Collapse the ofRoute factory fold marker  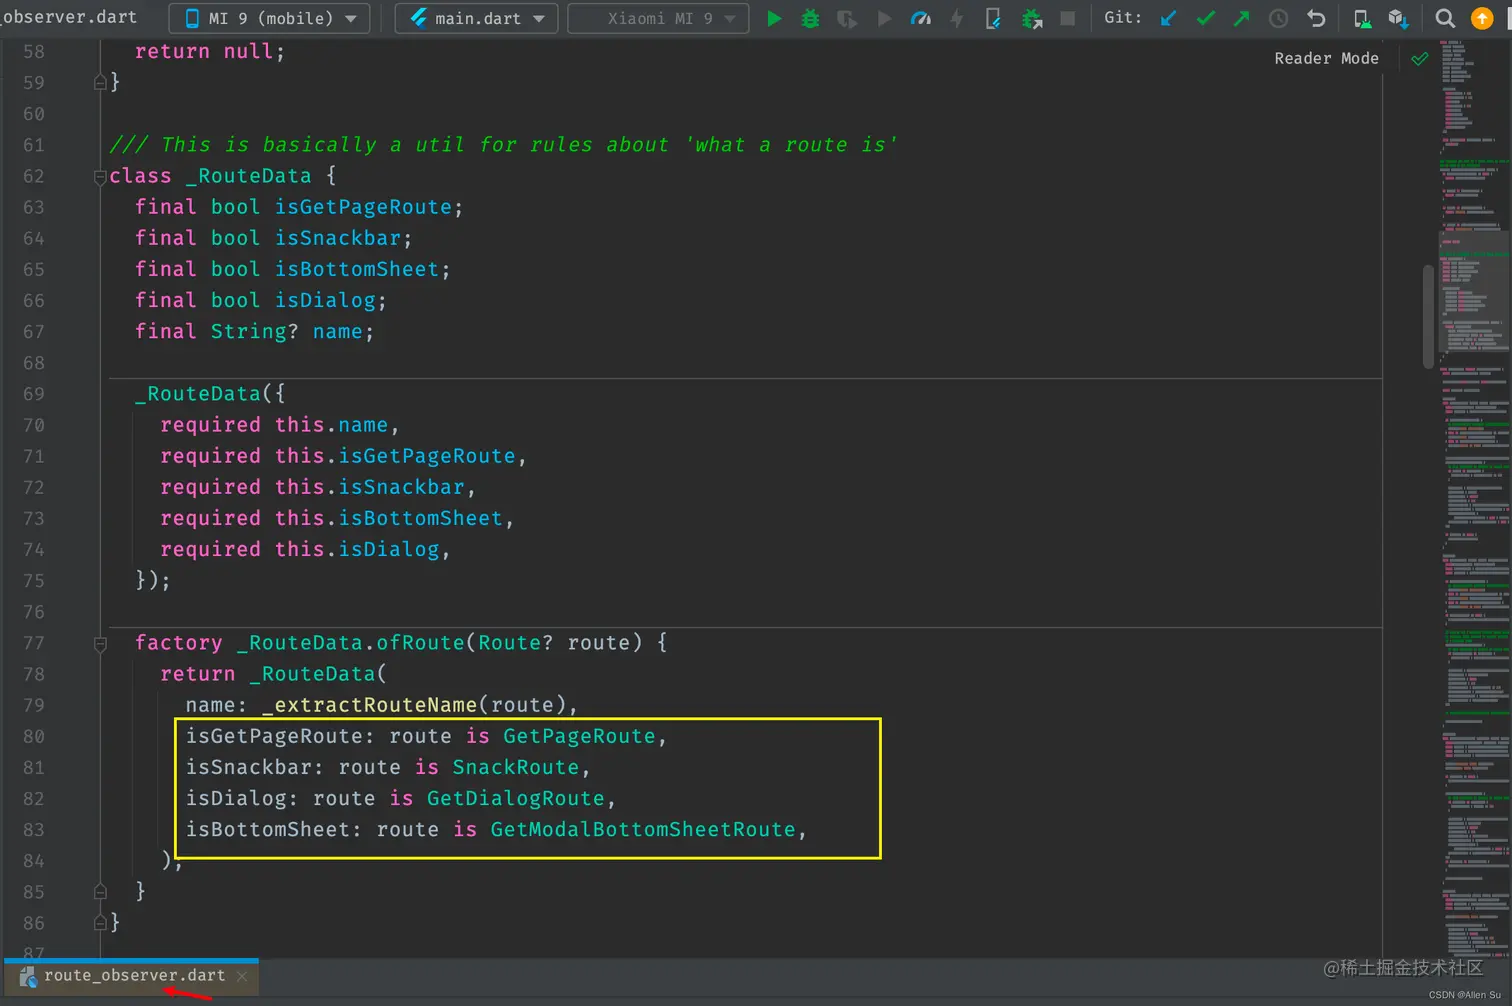(100, 644)
